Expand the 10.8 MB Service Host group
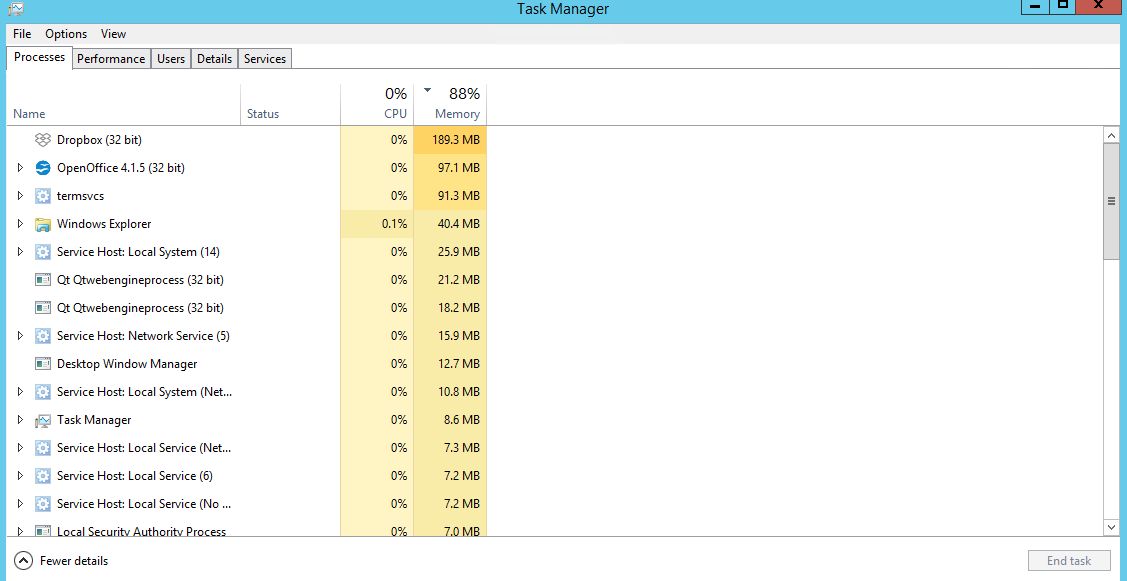Viewport: 1127px width, 581px height. [20, 392]
